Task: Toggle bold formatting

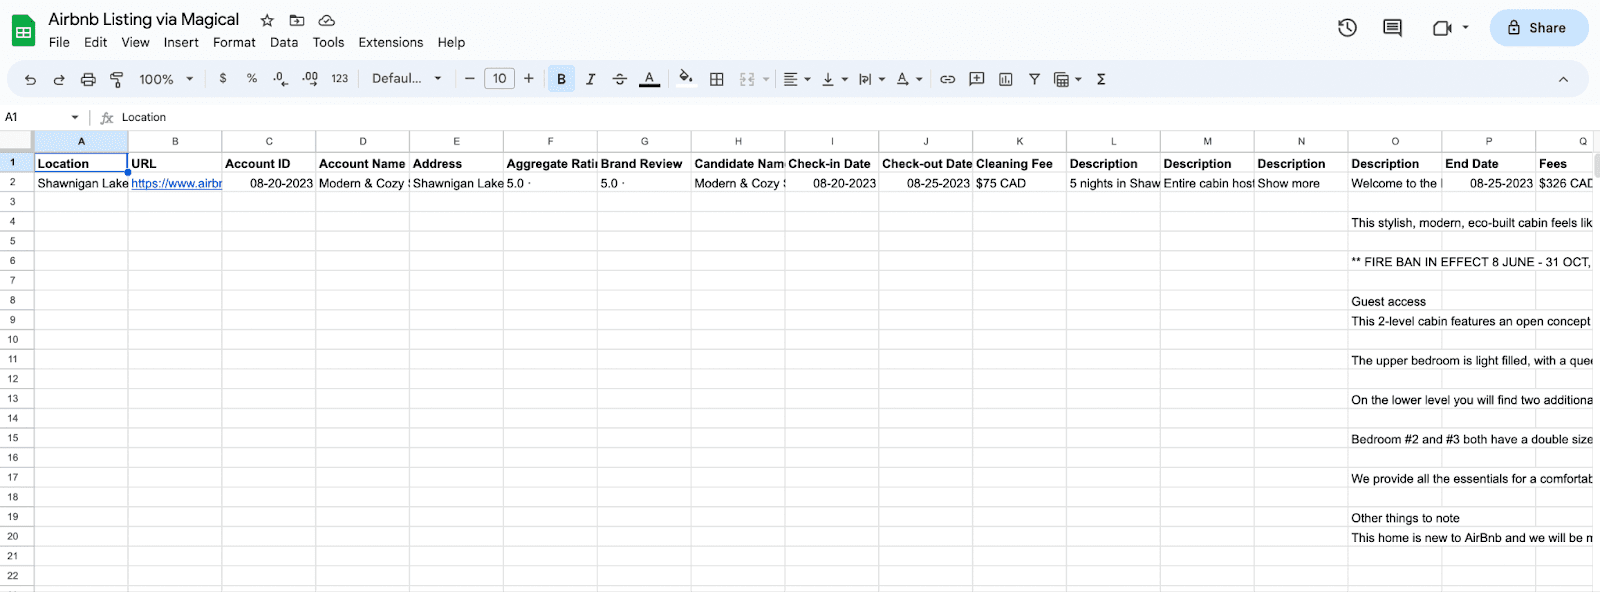Action: coord(561,79)
